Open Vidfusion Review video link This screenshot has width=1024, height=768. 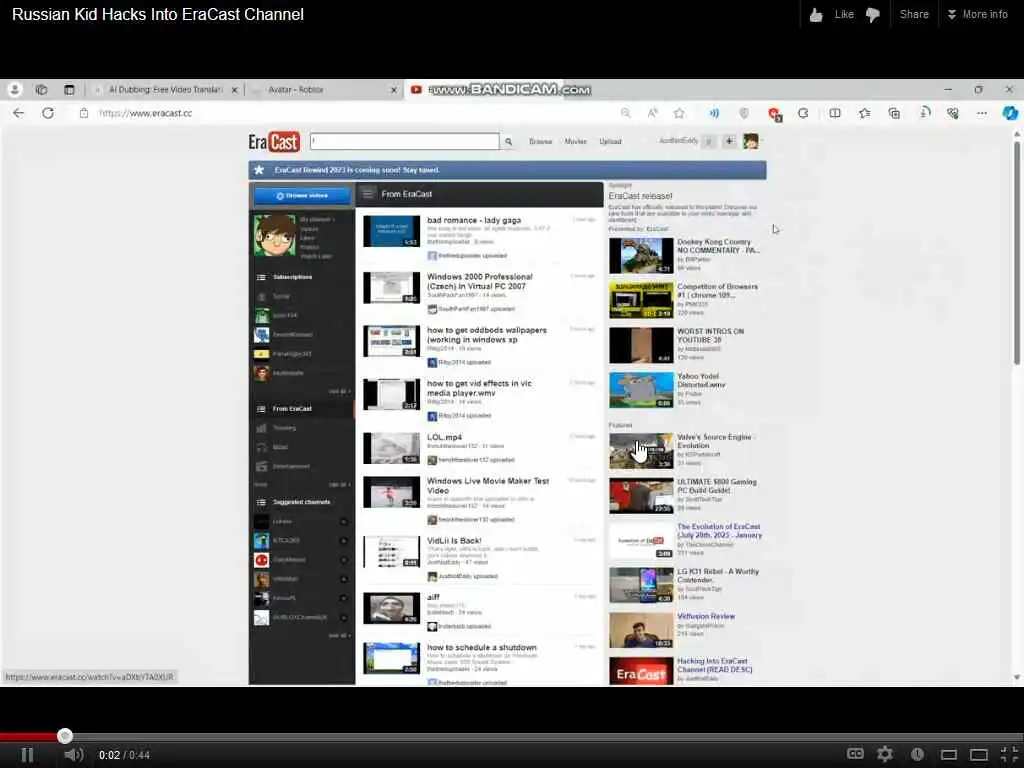point(705,616)
